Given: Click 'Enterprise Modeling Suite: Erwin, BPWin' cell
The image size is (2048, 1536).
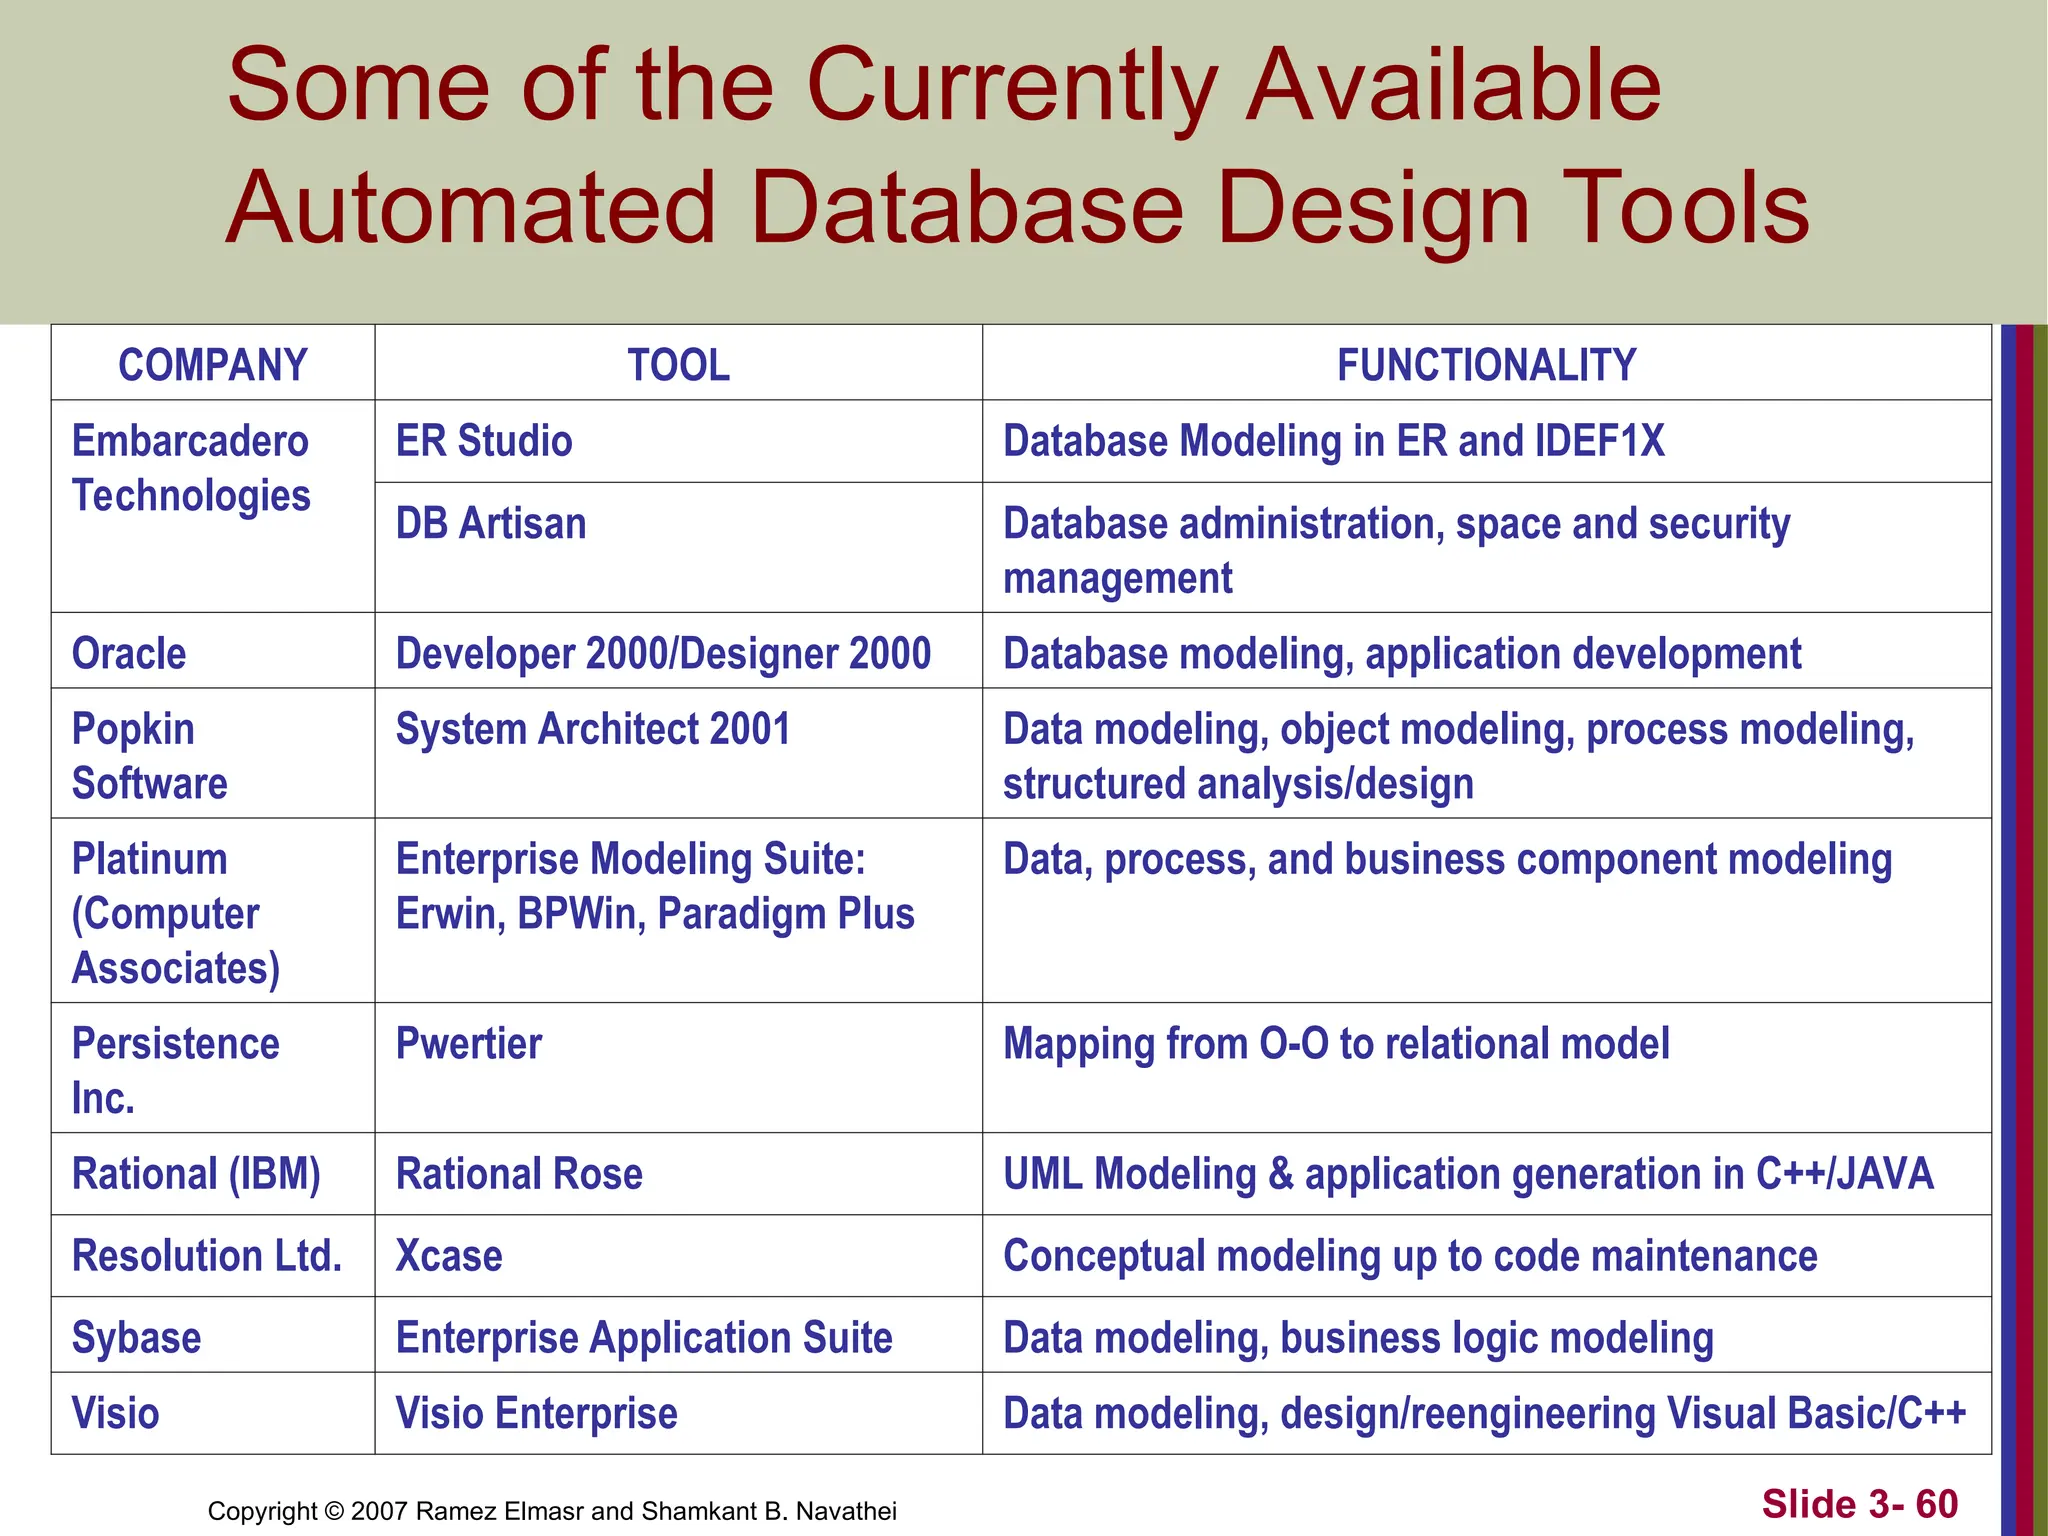Looking at the screenshot, I should click(679, 910).
